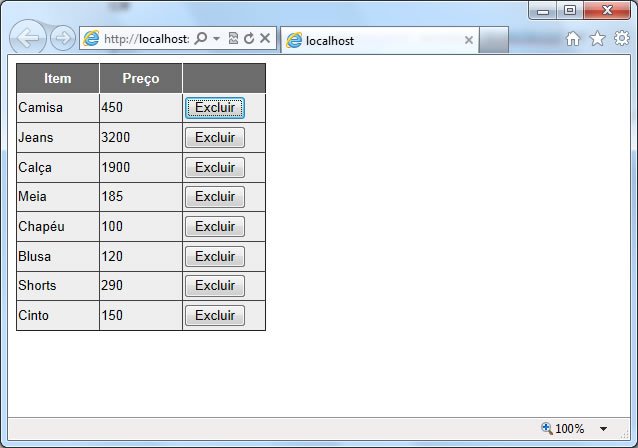The image size is (638, 448).
Task: Click the browser Forward arrow button
Action: (63, 38)
